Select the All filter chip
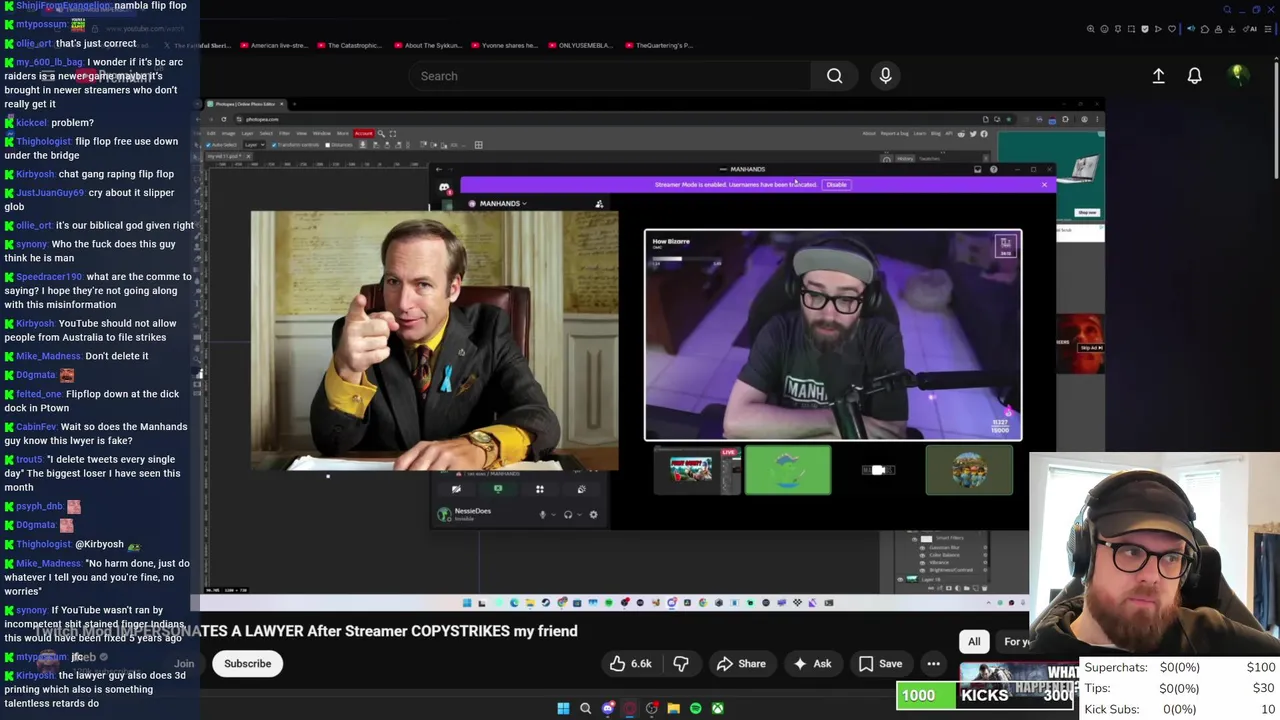Screen dimensions: 1280x720 pyautogui.click(x=974, y=642)
